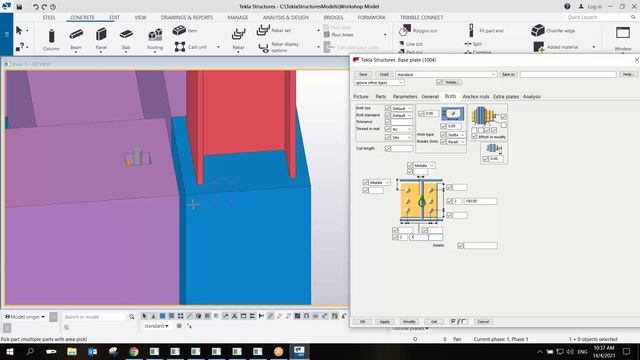The image size is (640, 360).
Task: Click the Save button in dialog
Action: point(363,74)
